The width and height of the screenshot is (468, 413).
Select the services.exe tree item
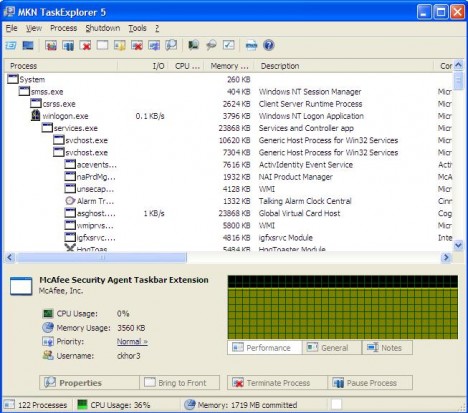[76, 128]
